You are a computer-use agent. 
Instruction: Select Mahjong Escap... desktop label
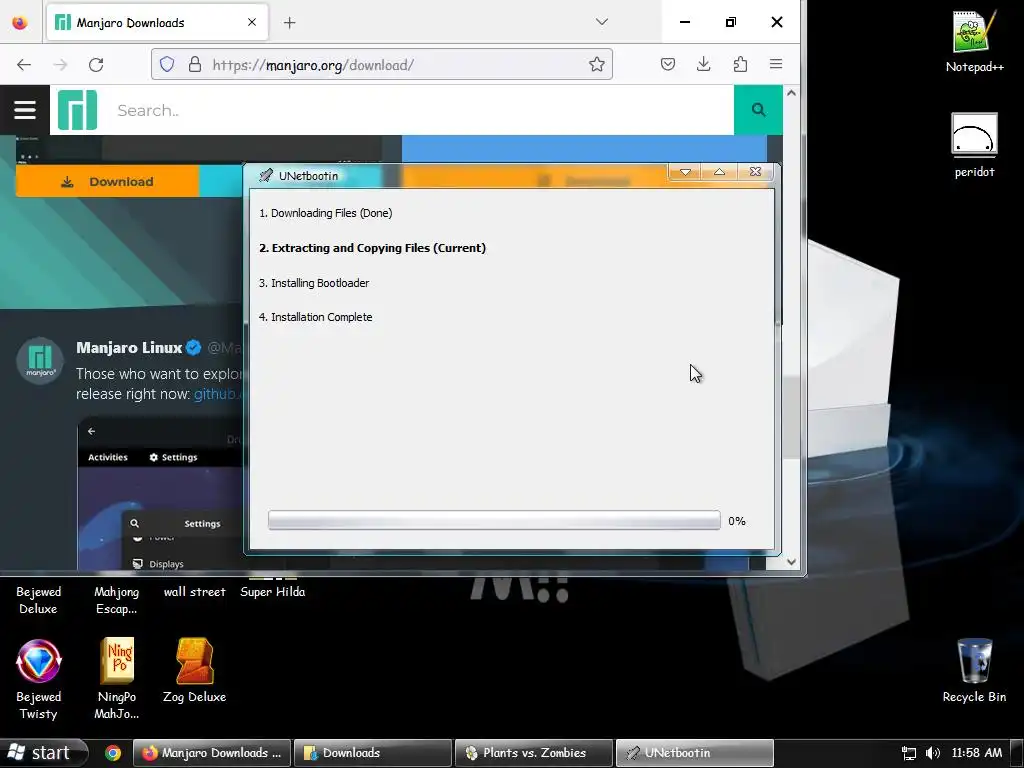coord(116,600)
